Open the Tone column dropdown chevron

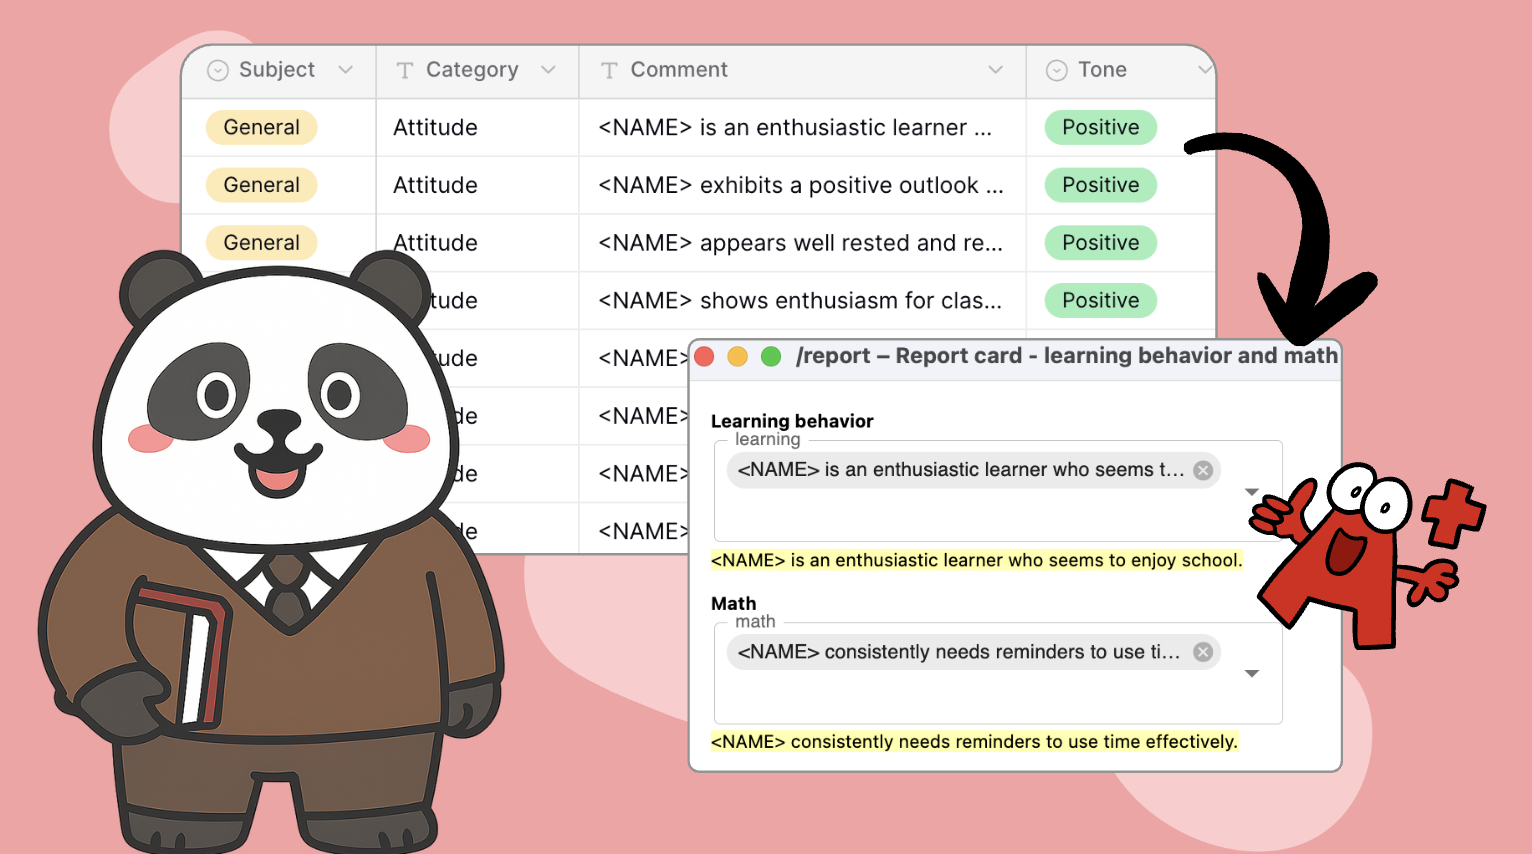tap(1205, 70)
